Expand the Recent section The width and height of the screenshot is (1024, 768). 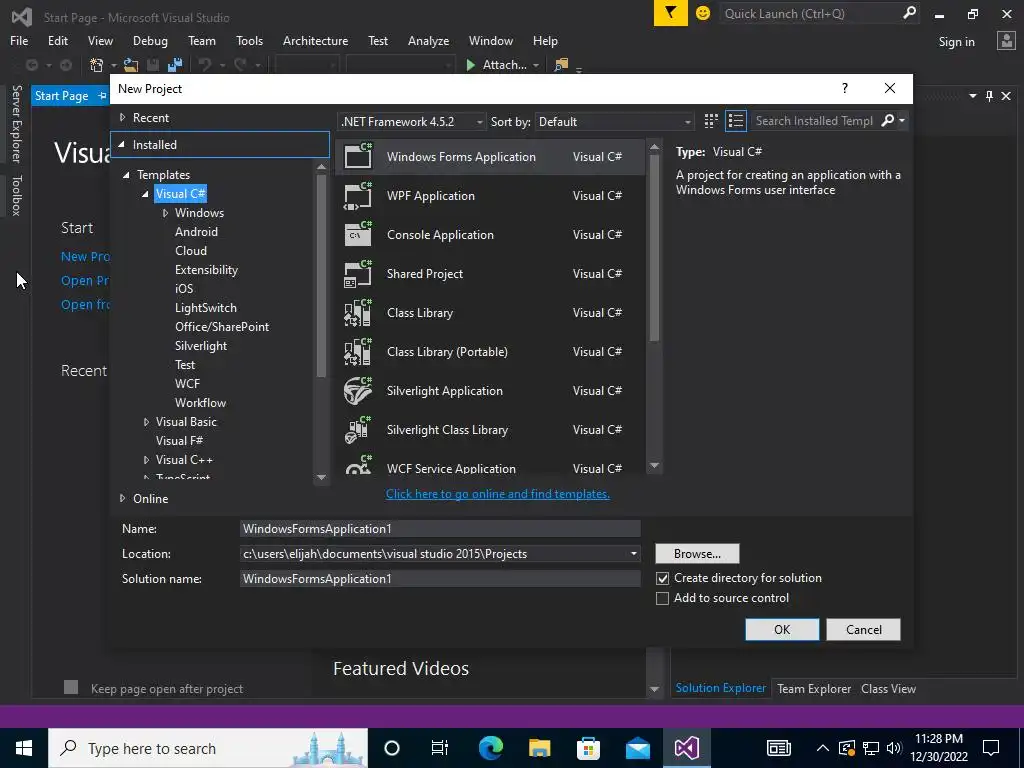coord(122,118)
